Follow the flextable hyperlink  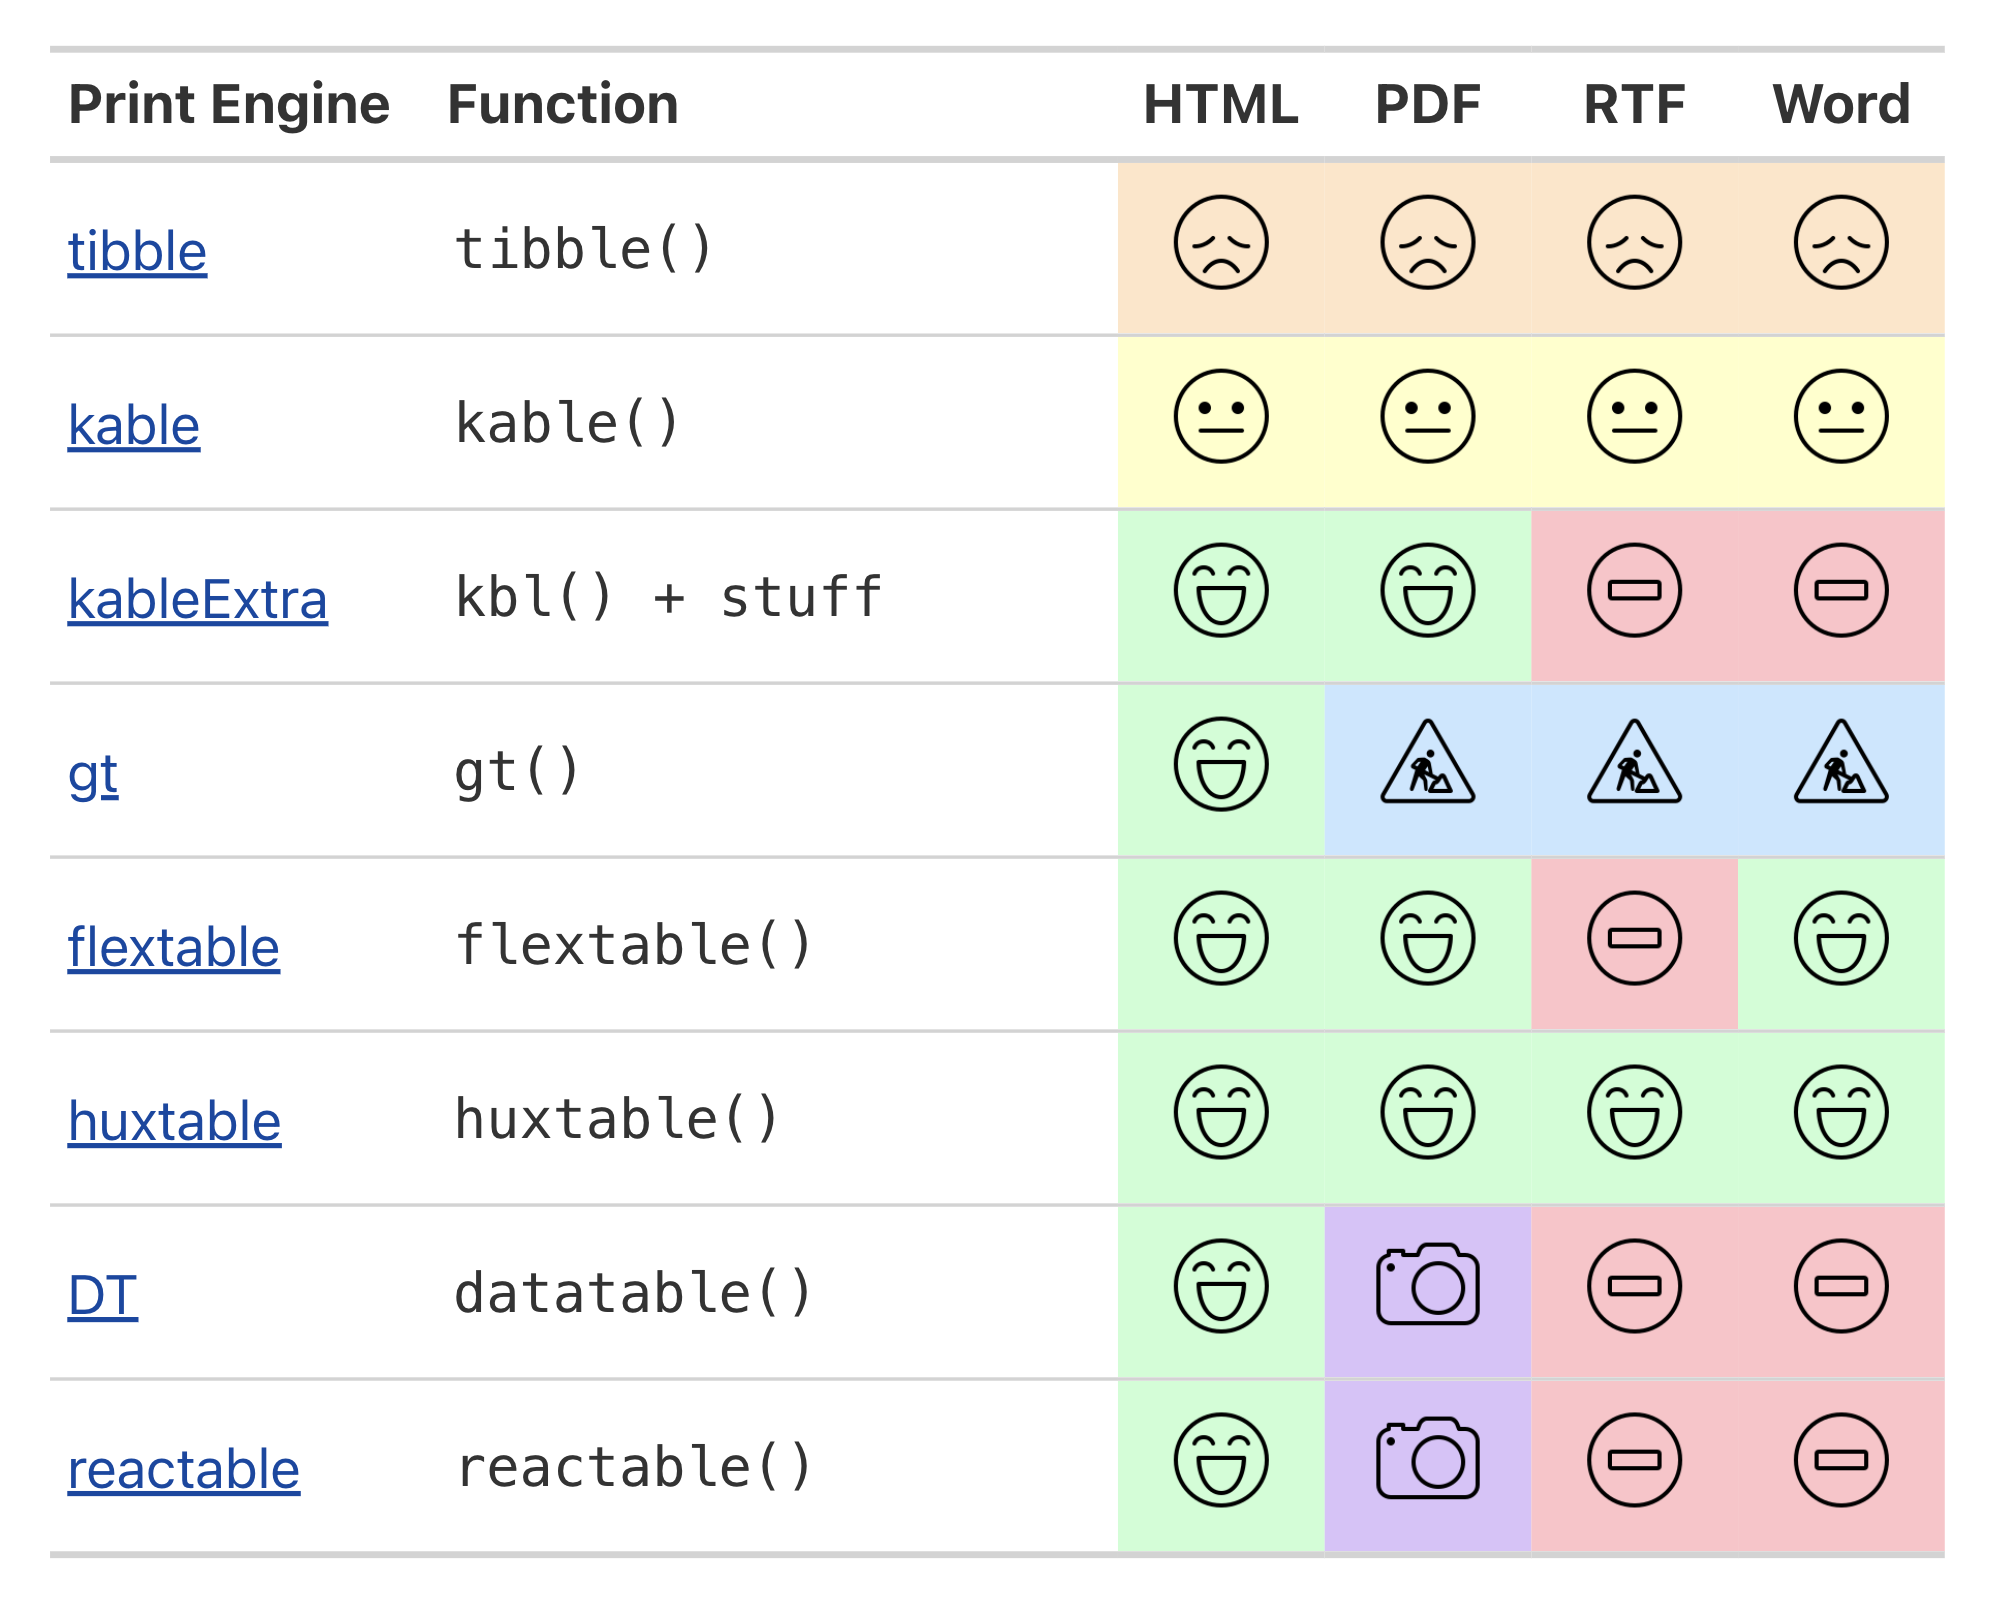tap(173, 948)
